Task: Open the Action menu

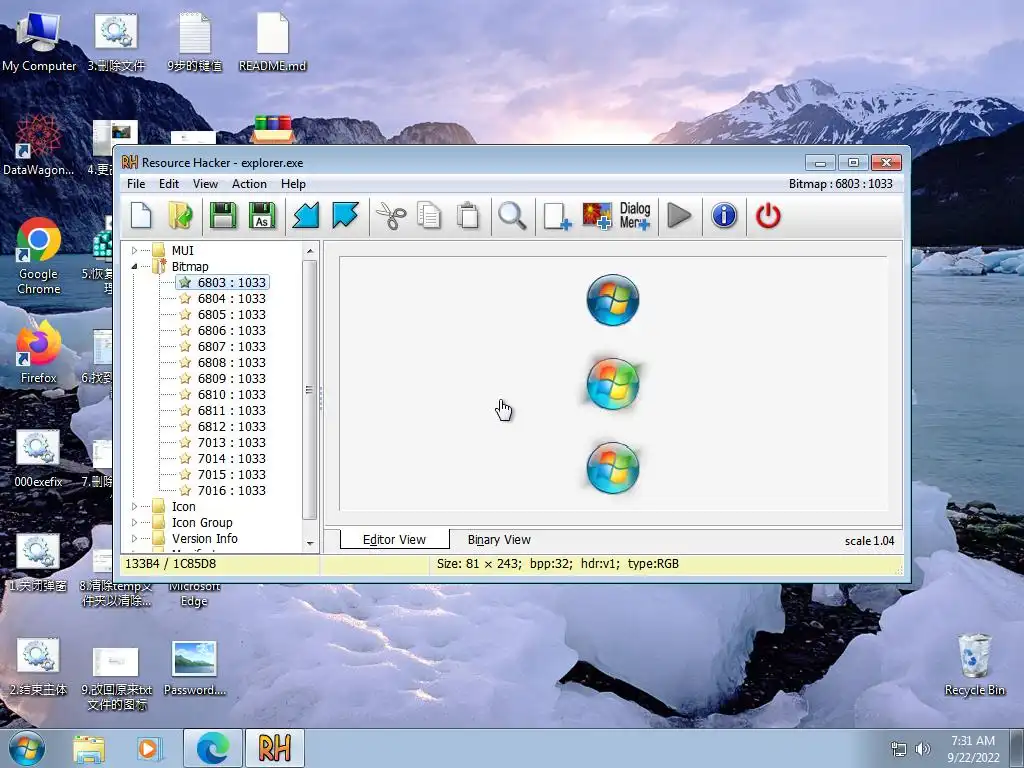Action: (249, 184)
